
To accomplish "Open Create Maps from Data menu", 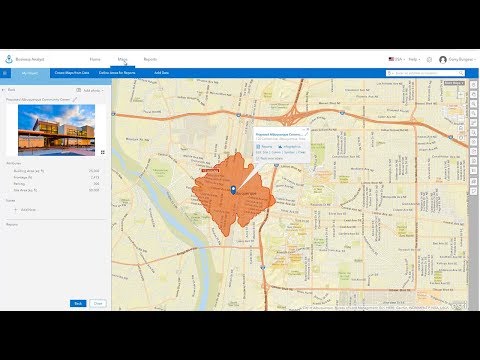I will click(x=72, y=73).
